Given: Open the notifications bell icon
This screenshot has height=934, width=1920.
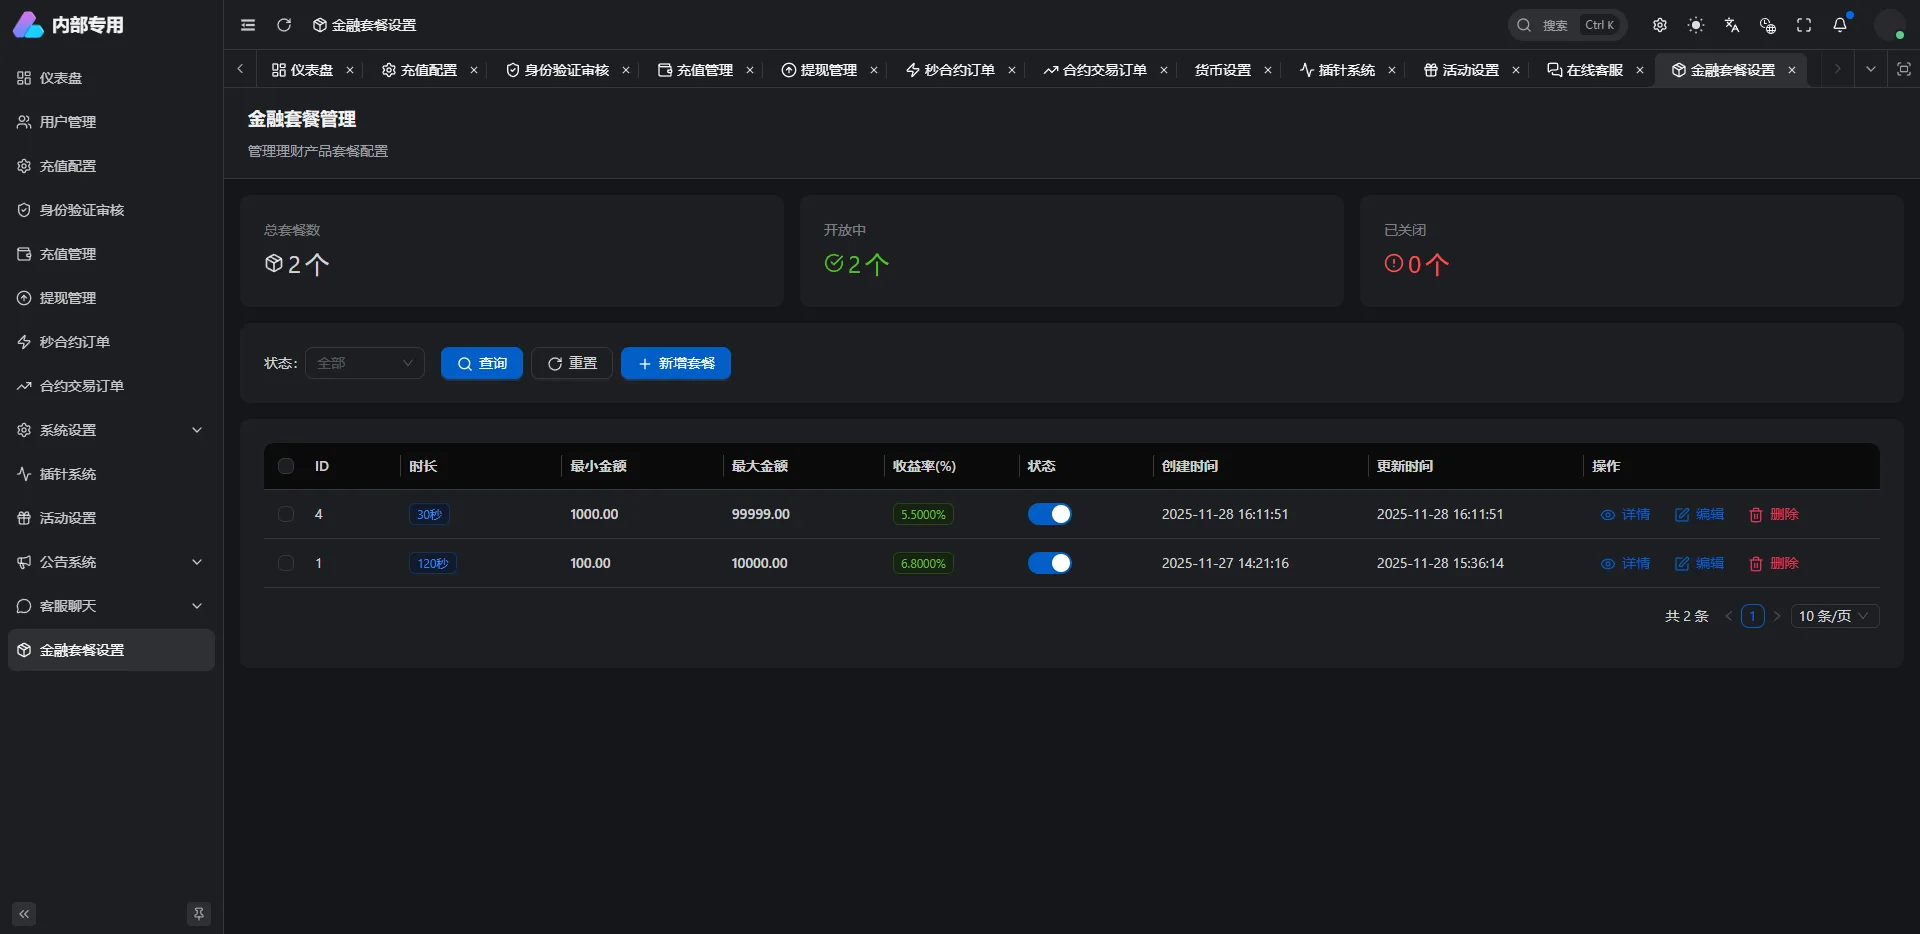Looking at the screenshot, I should coord(1840,25).
